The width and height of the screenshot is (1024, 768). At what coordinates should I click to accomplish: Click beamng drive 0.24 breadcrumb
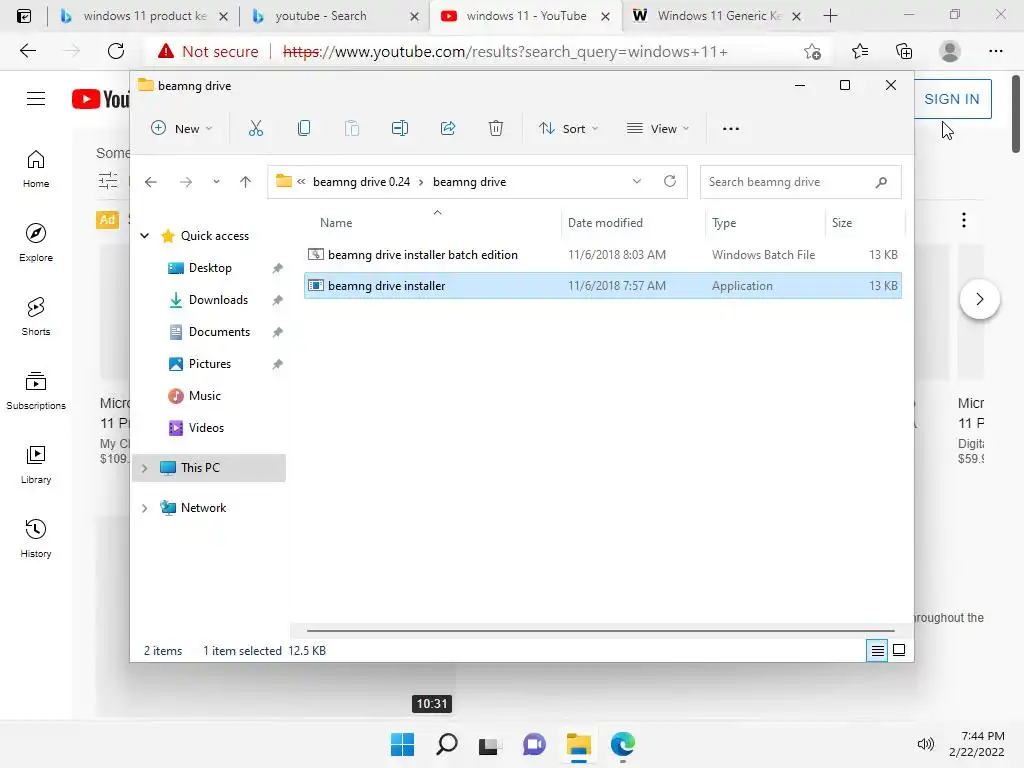361,182
